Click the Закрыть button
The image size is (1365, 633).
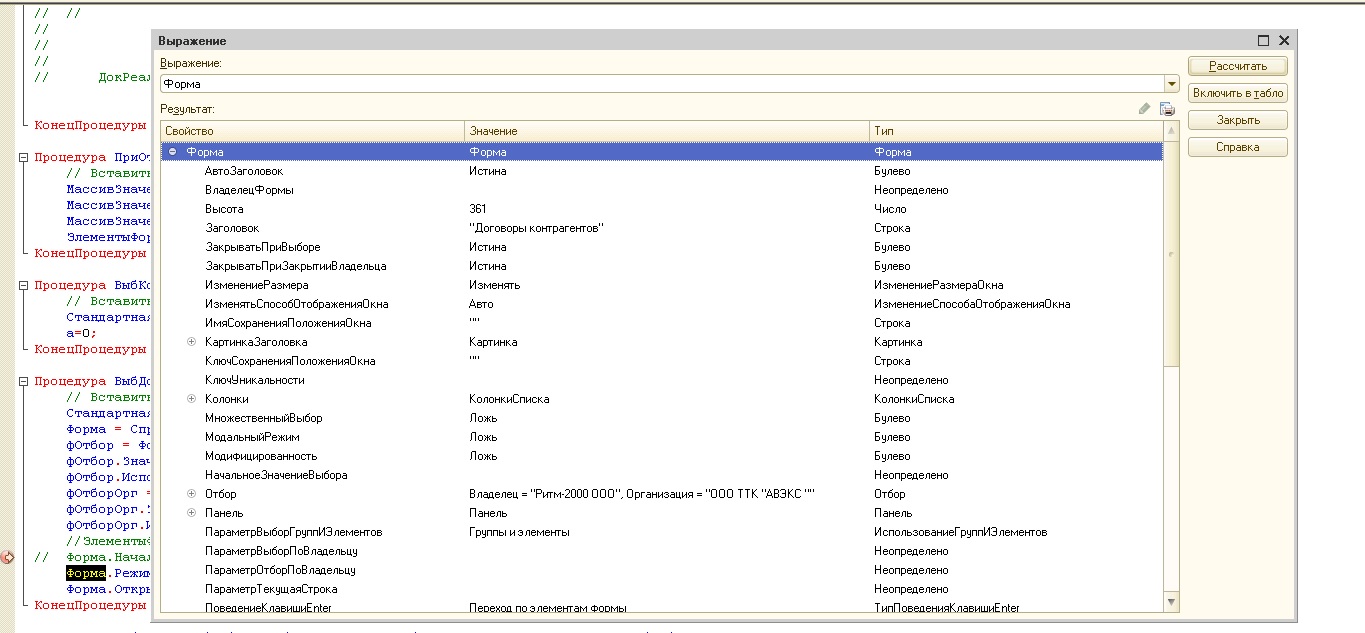point(1237,120)
